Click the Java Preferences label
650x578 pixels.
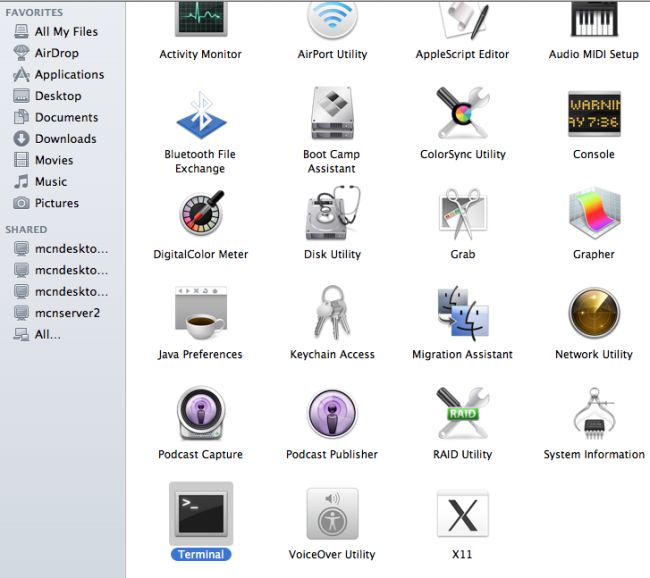(x=200, y=355)
